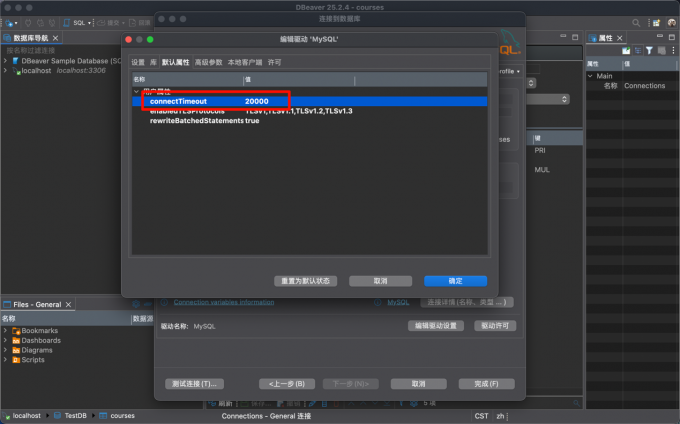Expand the localhost connection tree node
The width and height of the screenshot is (680, 424).
5,70
